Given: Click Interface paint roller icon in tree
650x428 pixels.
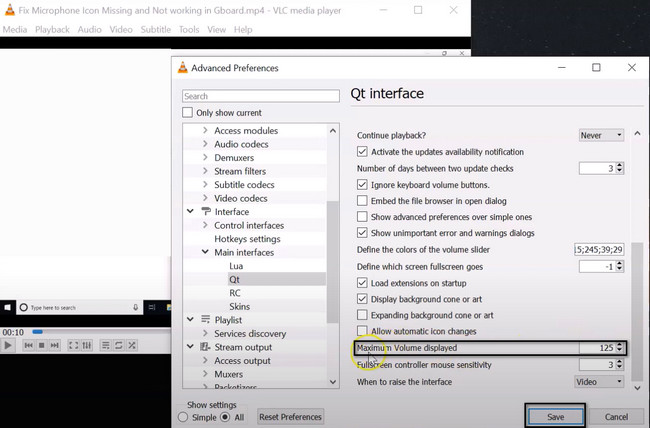Looking at the screenshot, I should tap(206, 212).
